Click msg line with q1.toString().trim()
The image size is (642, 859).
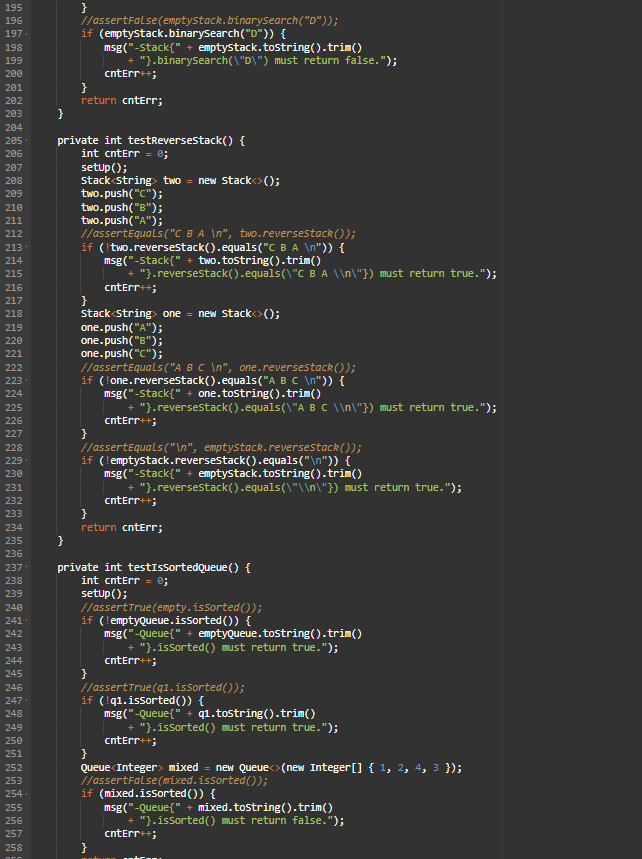pos(210,714)
